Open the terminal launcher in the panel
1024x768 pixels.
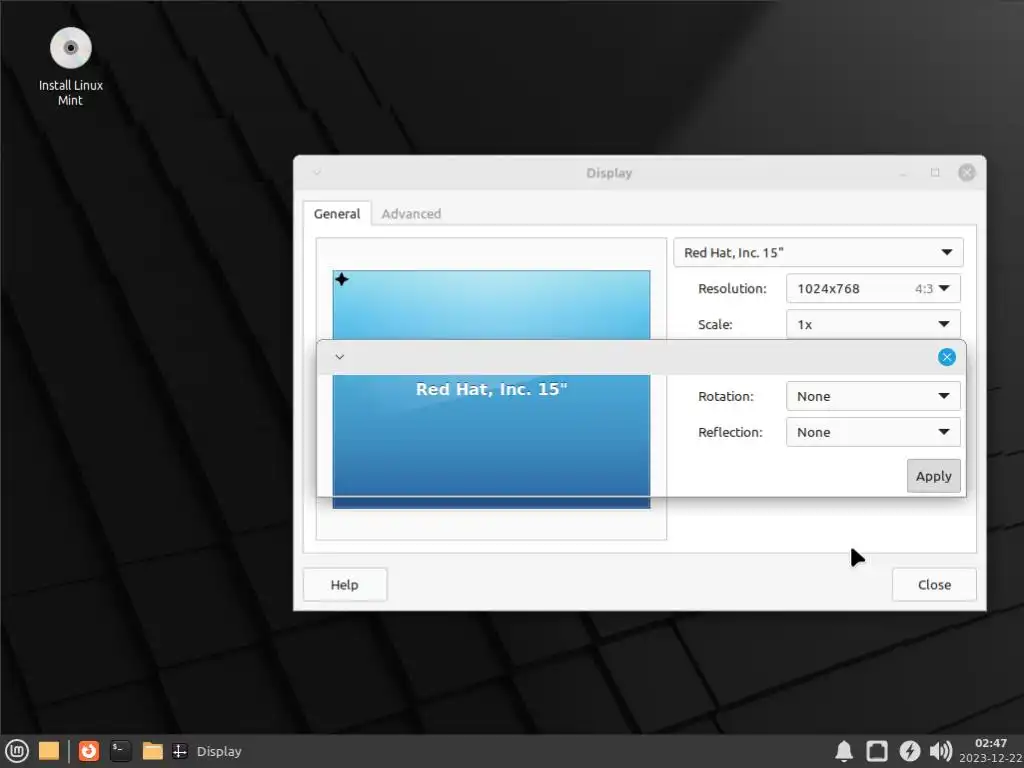121,751
